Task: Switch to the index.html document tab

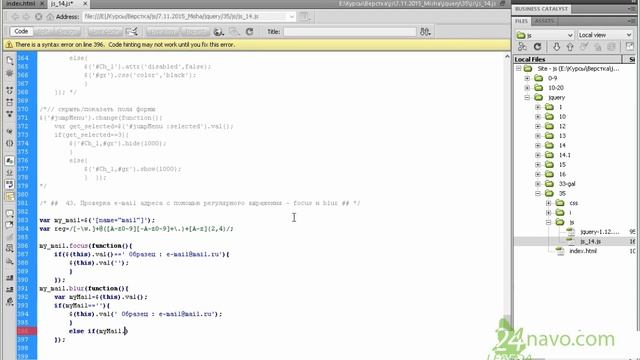Action: click(20, 4)
